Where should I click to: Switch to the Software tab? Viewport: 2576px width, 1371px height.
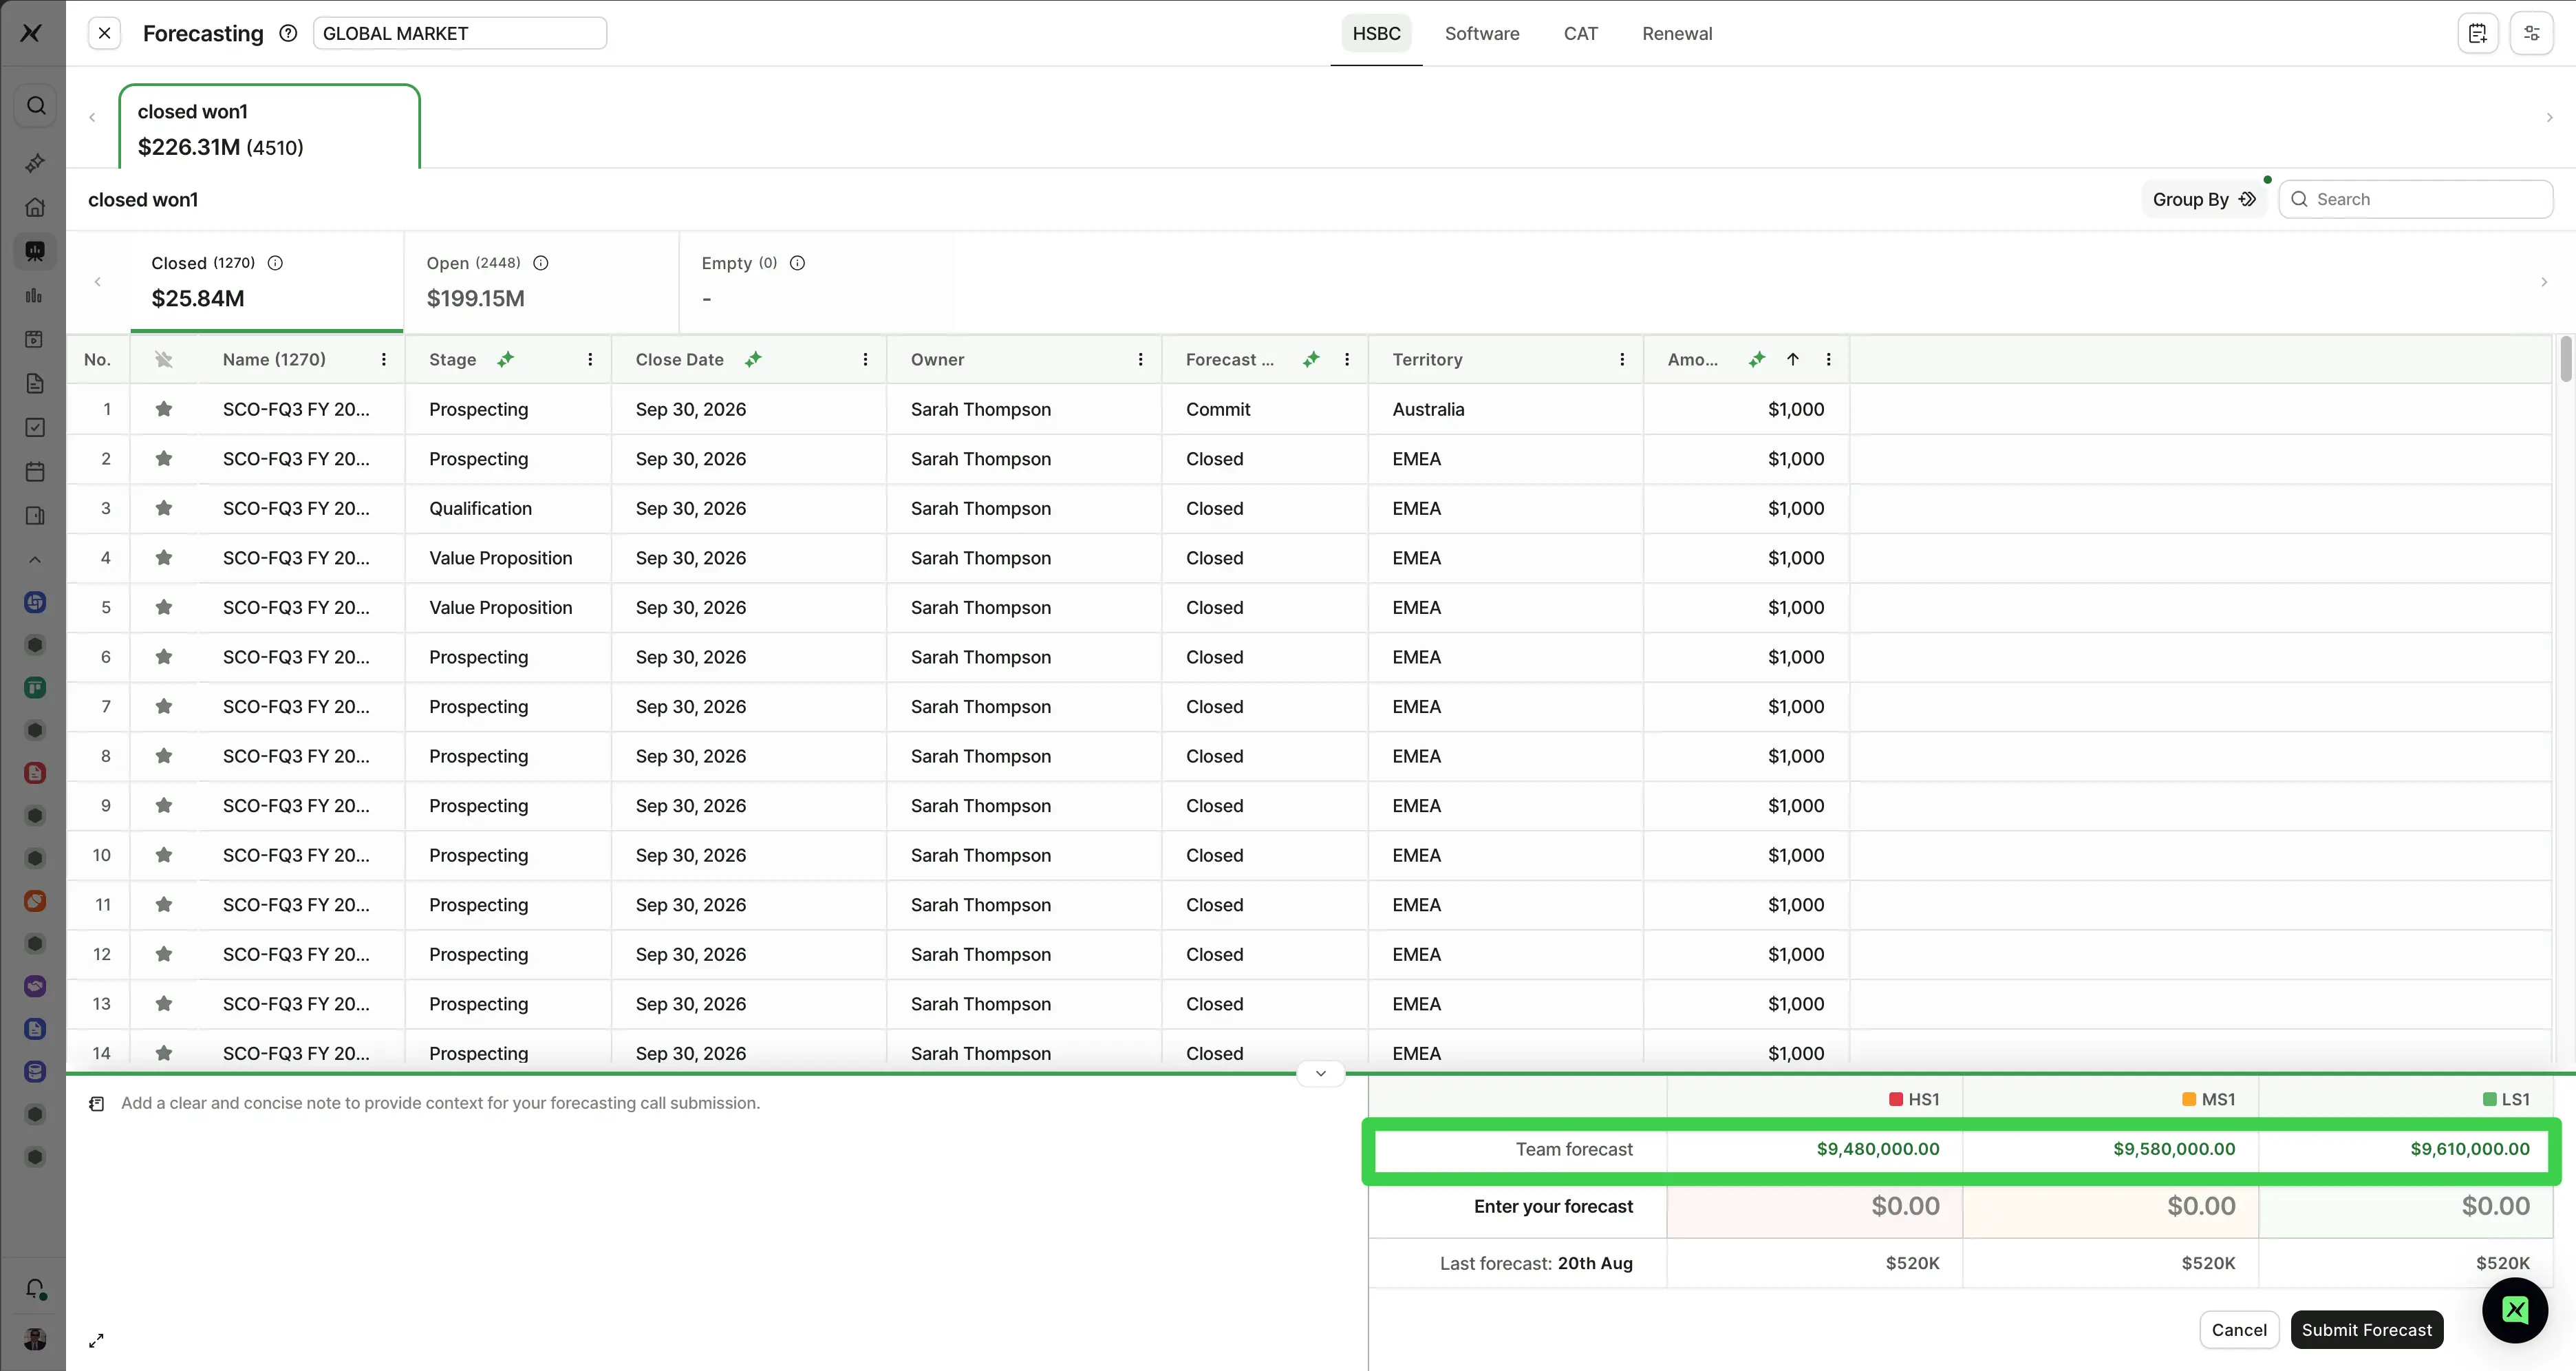[1482, 33]
